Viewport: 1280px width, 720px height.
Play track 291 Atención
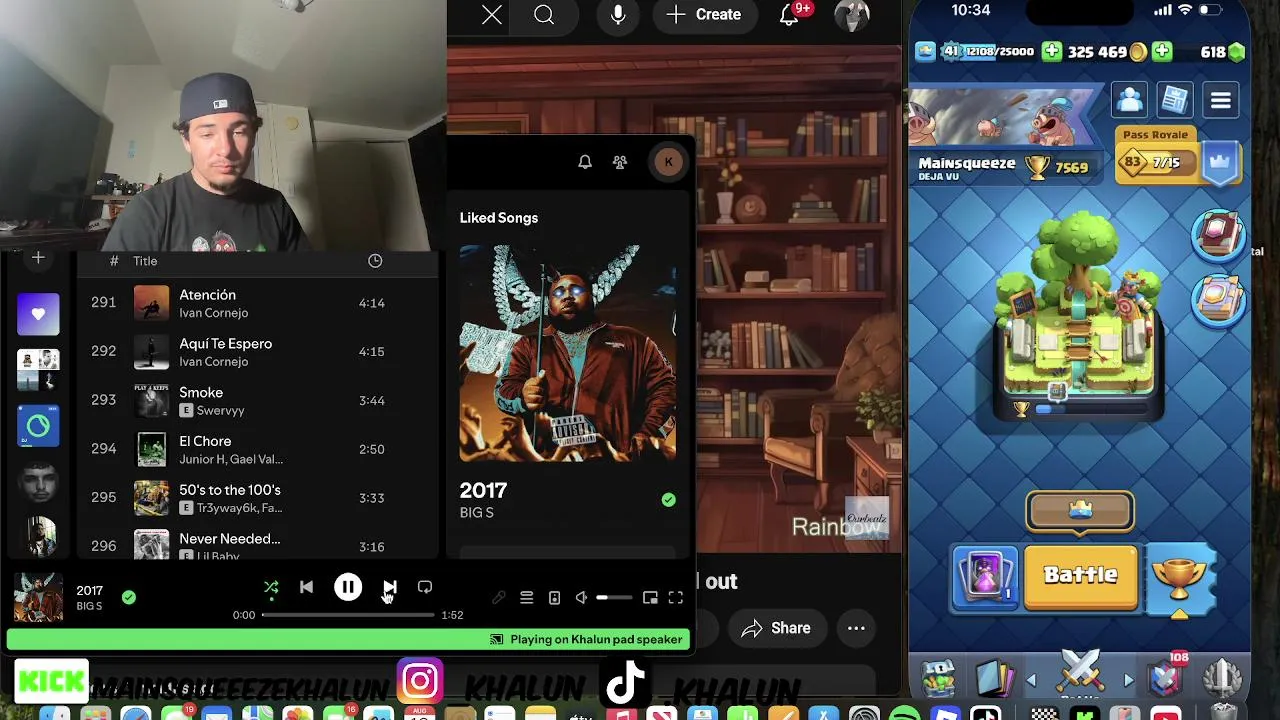click(x=258, y=303)
